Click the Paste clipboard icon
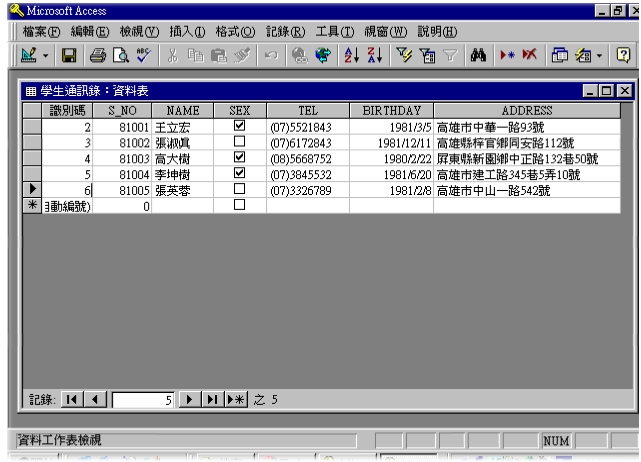Image resolution: width=641 pixels, height=462 pixels. pyautogui.click(x=219, y=55)
